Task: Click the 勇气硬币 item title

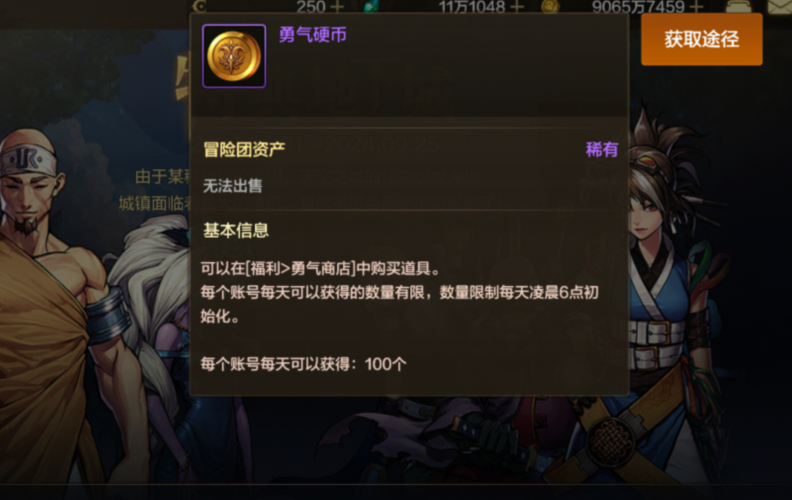Action: click(313, 34)
